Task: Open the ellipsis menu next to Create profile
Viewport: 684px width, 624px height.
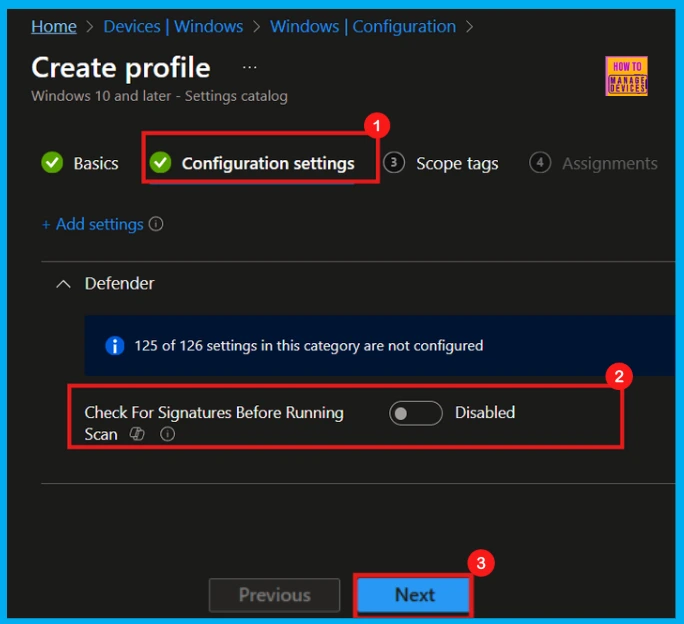Action: pos(250,68)
